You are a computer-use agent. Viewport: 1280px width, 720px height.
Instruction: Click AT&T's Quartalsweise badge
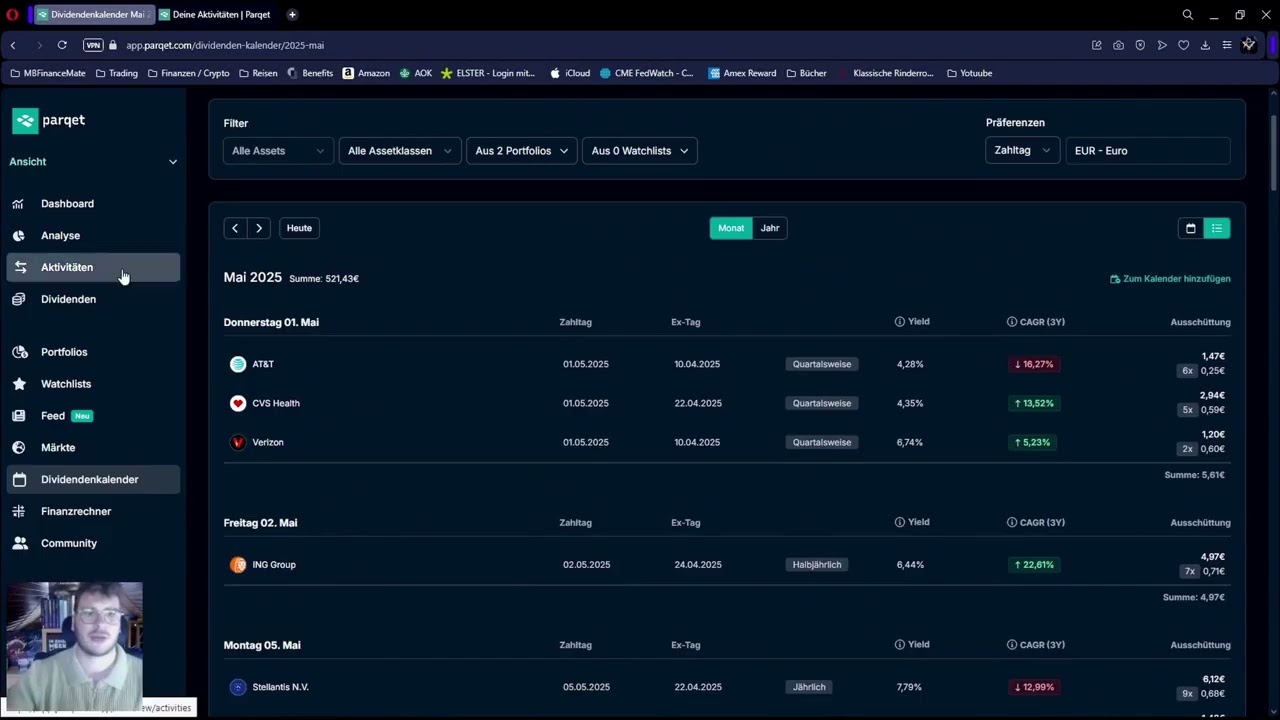(x=822, y=364)
